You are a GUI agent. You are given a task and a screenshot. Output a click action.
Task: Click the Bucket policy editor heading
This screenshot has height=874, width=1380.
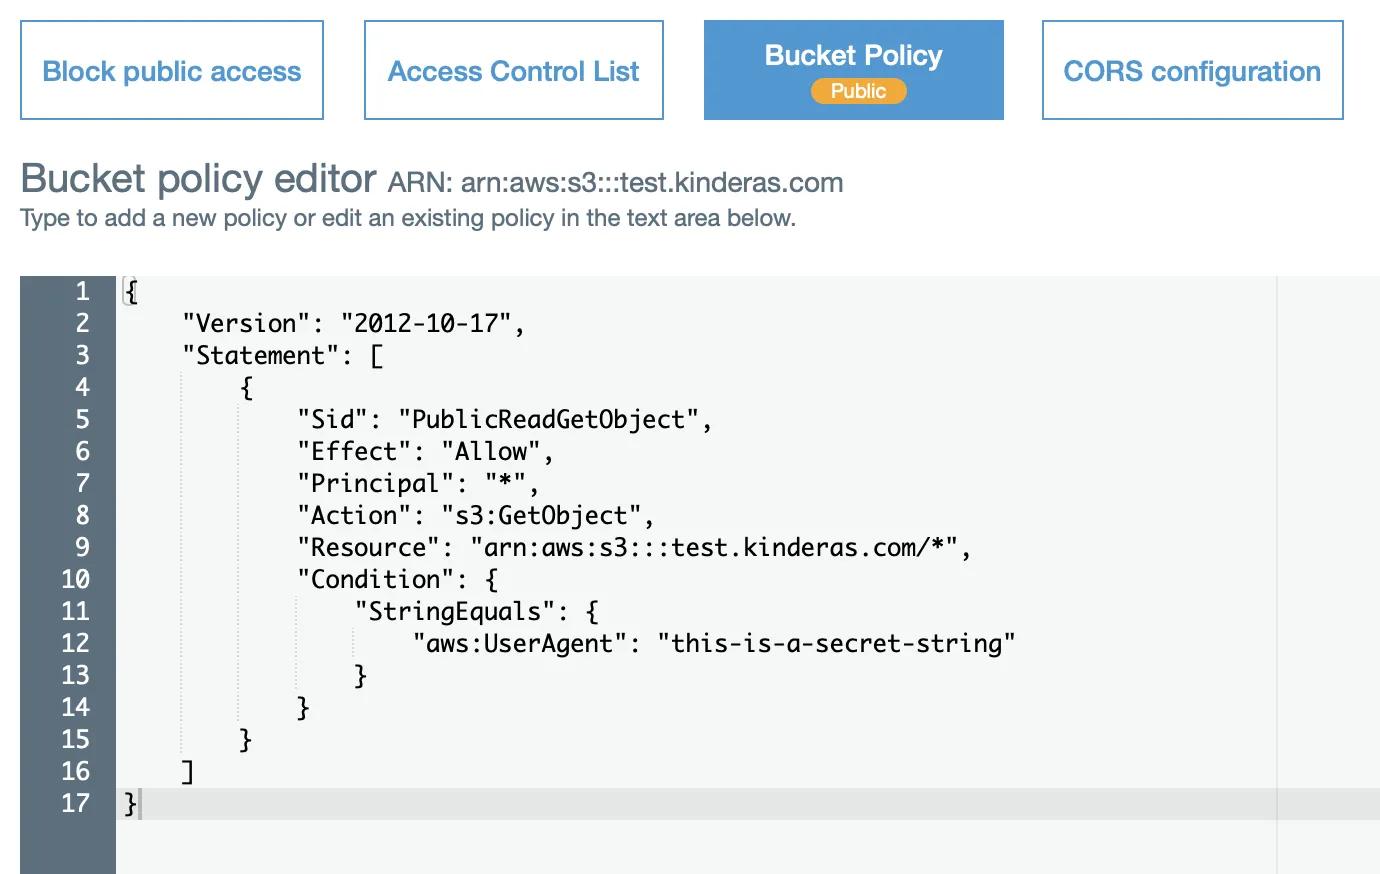point(196,179)
